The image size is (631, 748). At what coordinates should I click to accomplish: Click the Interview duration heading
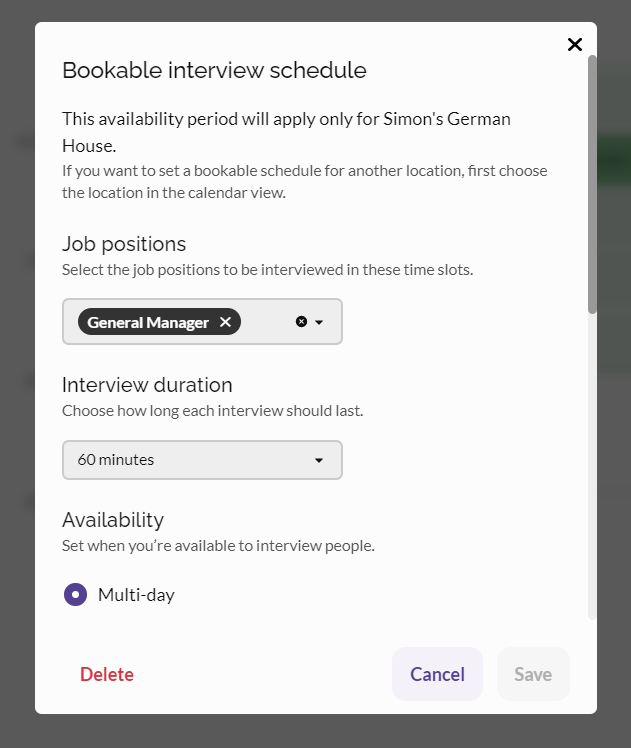(x=147, y=385)
